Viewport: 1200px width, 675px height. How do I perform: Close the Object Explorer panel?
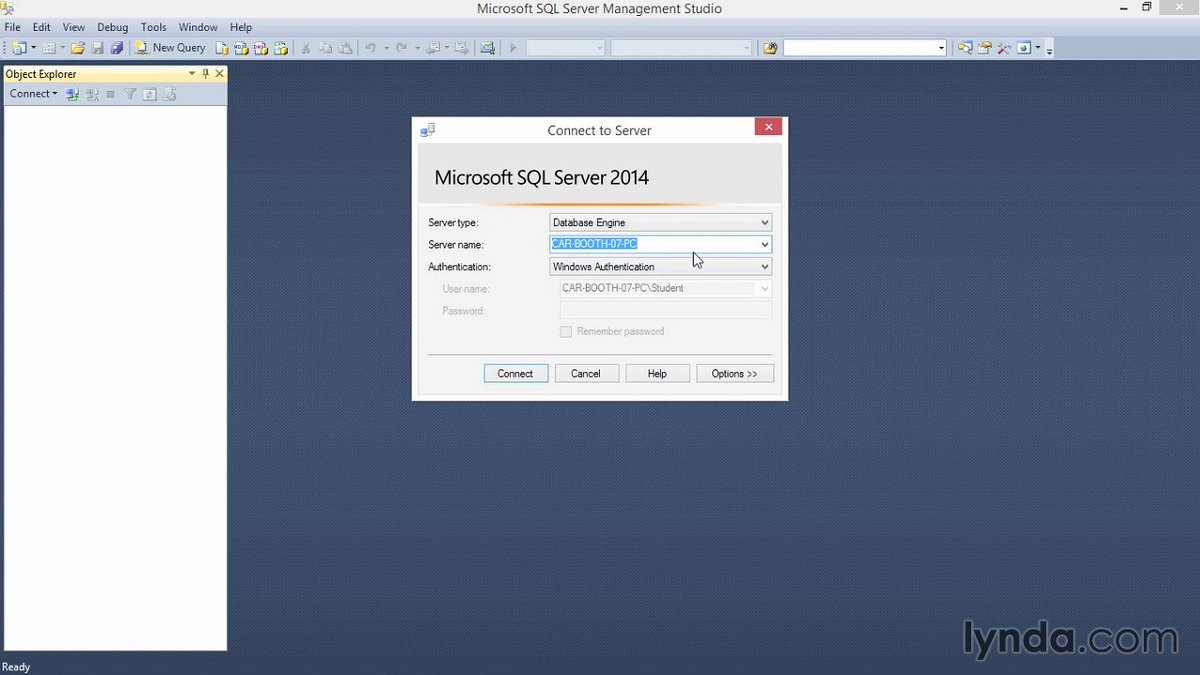point(220,73)
